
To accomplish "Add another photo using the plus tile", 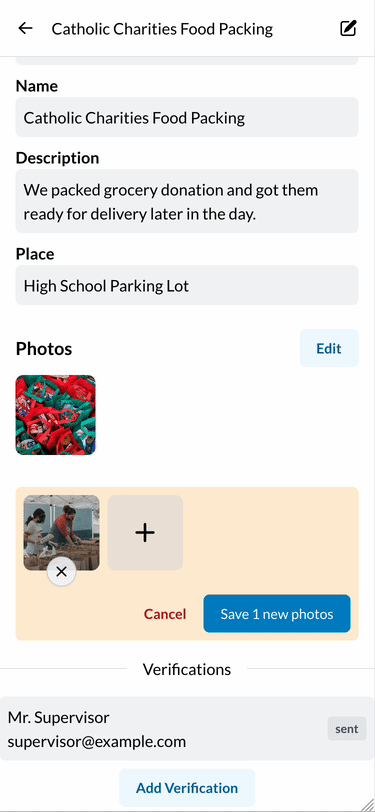I will coord(145,532).
